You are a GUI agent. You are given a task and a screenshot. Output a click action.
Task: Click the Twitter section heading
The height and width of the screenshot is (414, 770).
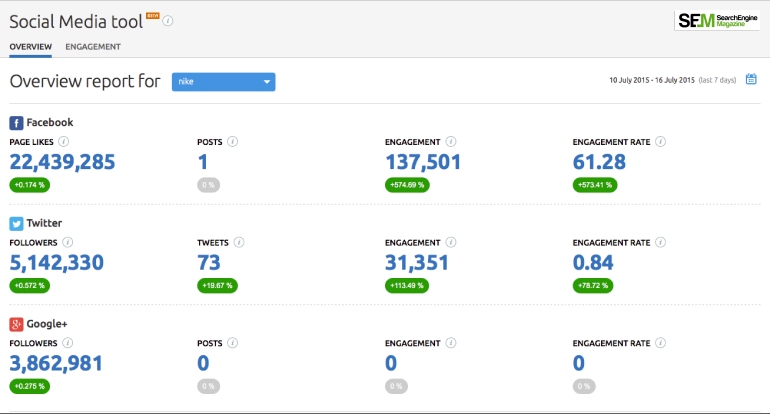pyautogui.click(x=44, y=223)
